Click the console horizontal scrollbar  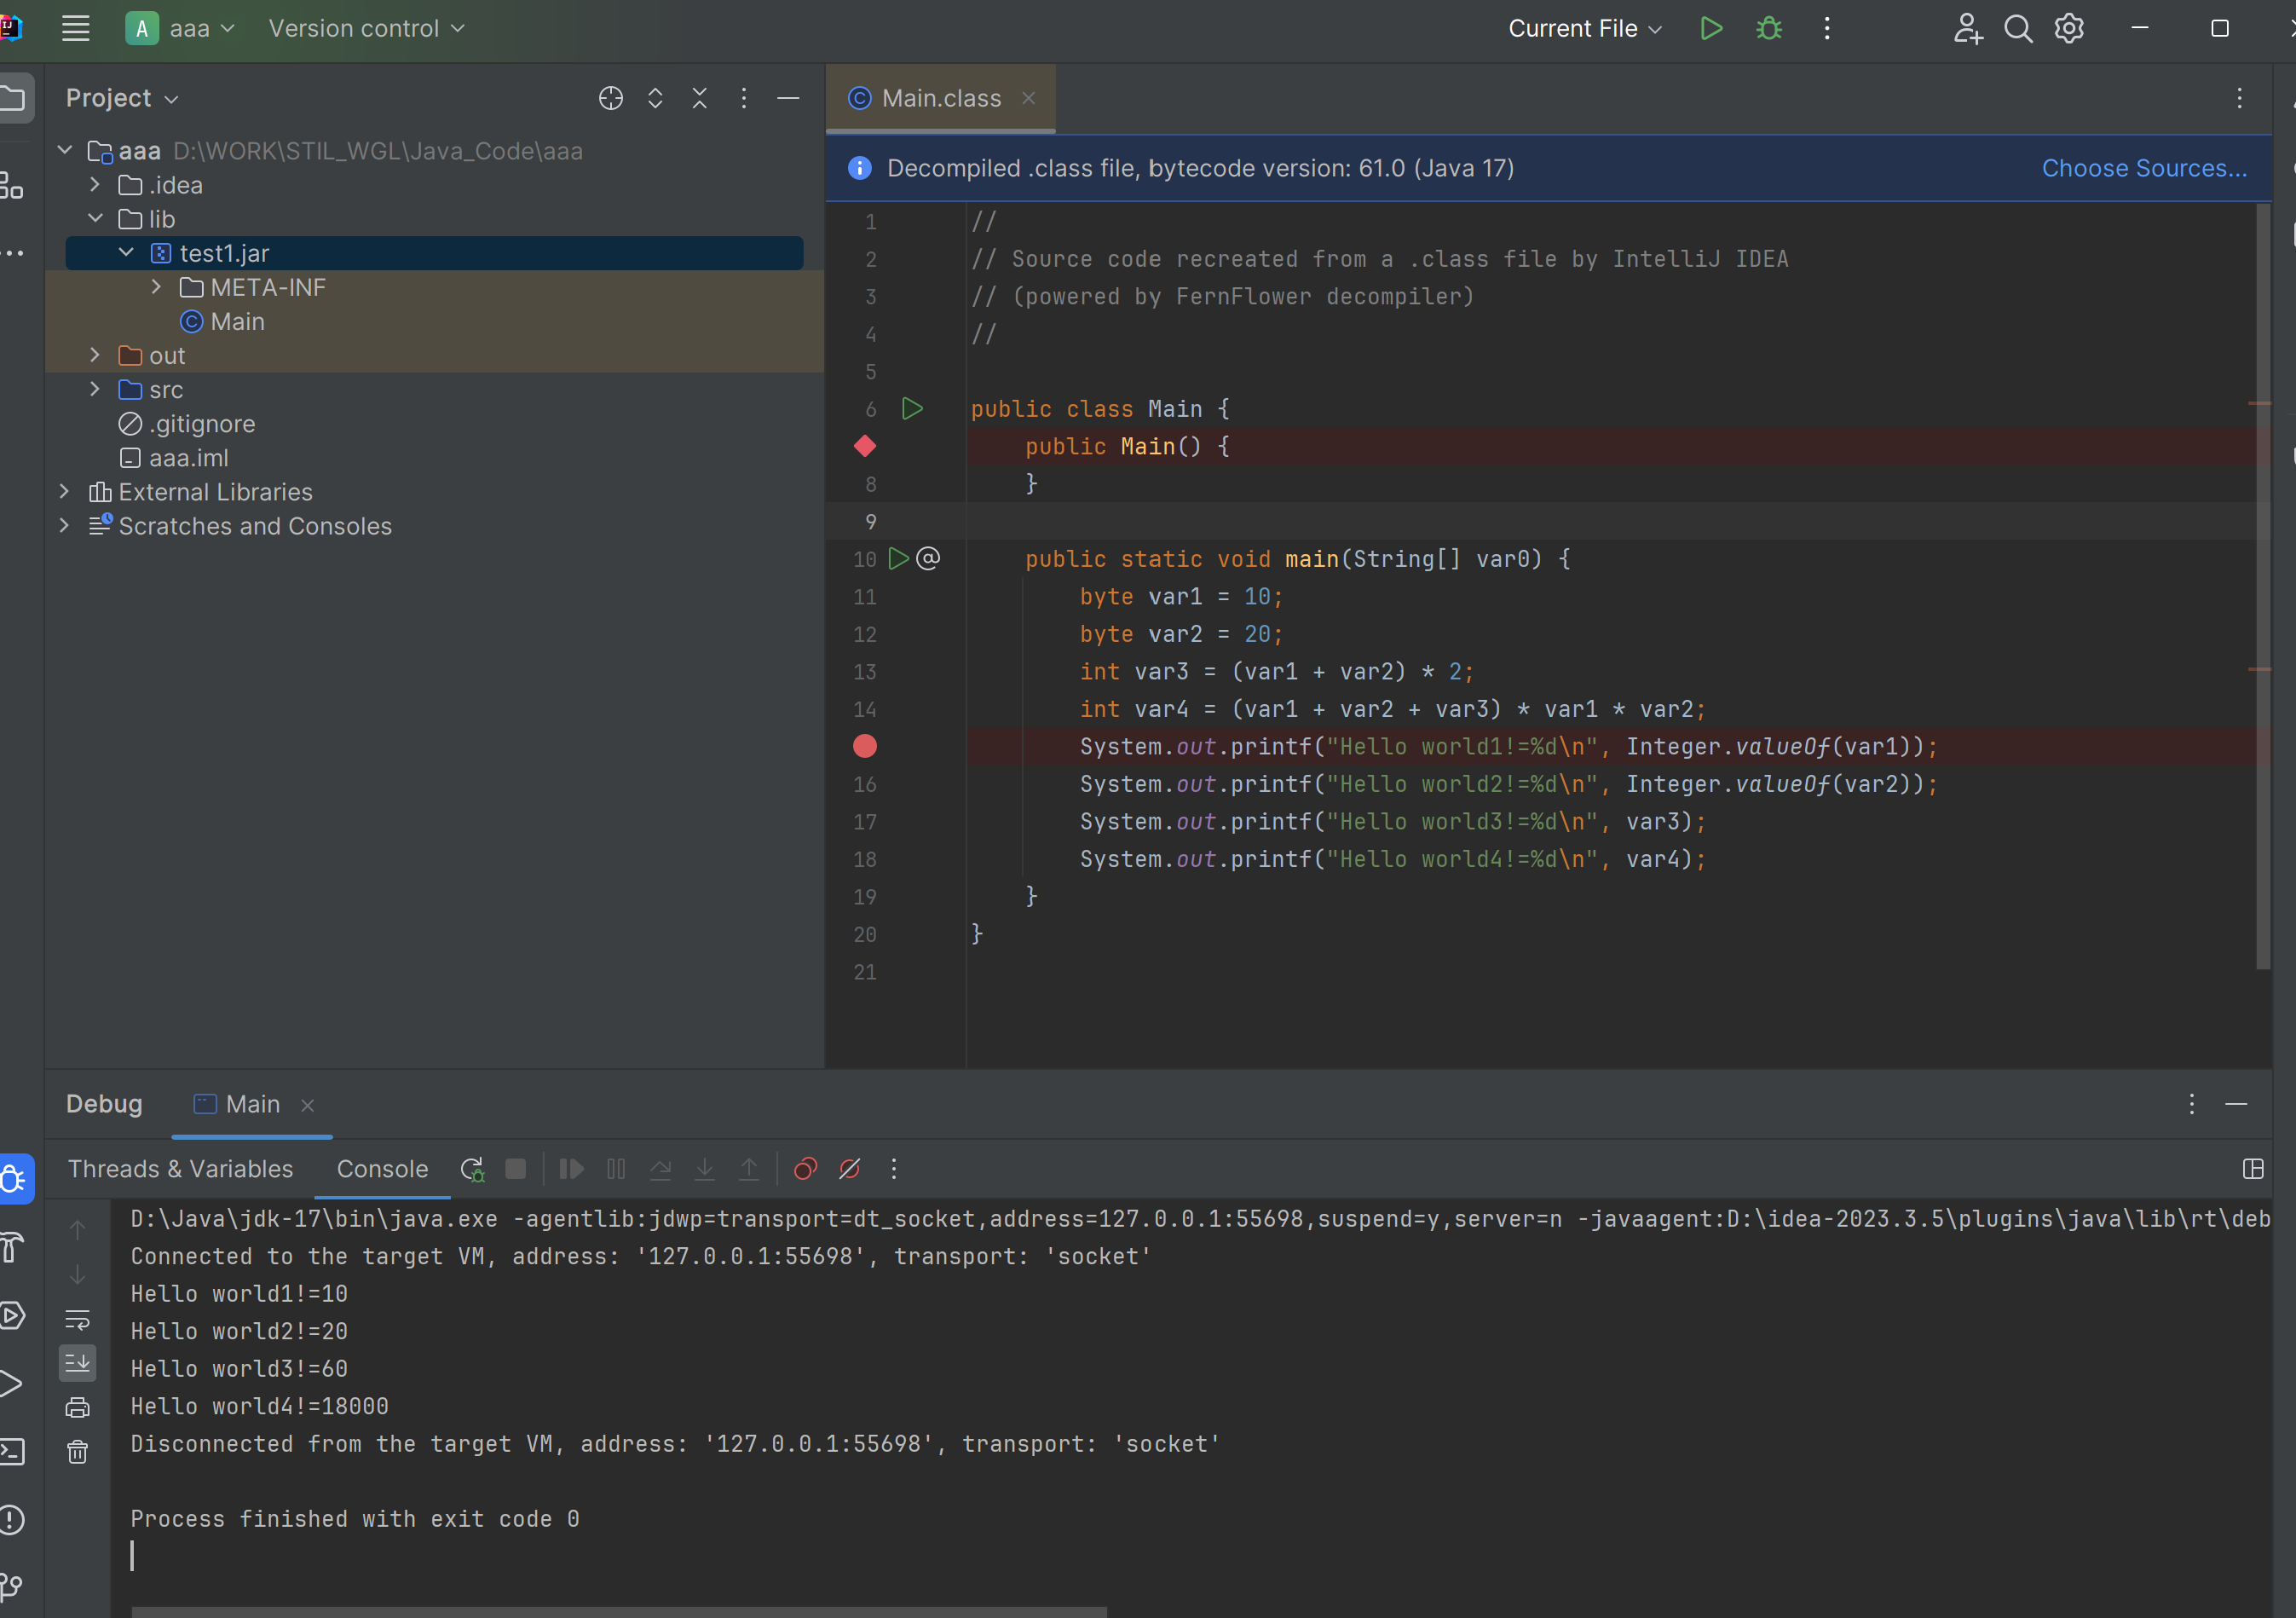[x=618, y=1611]
